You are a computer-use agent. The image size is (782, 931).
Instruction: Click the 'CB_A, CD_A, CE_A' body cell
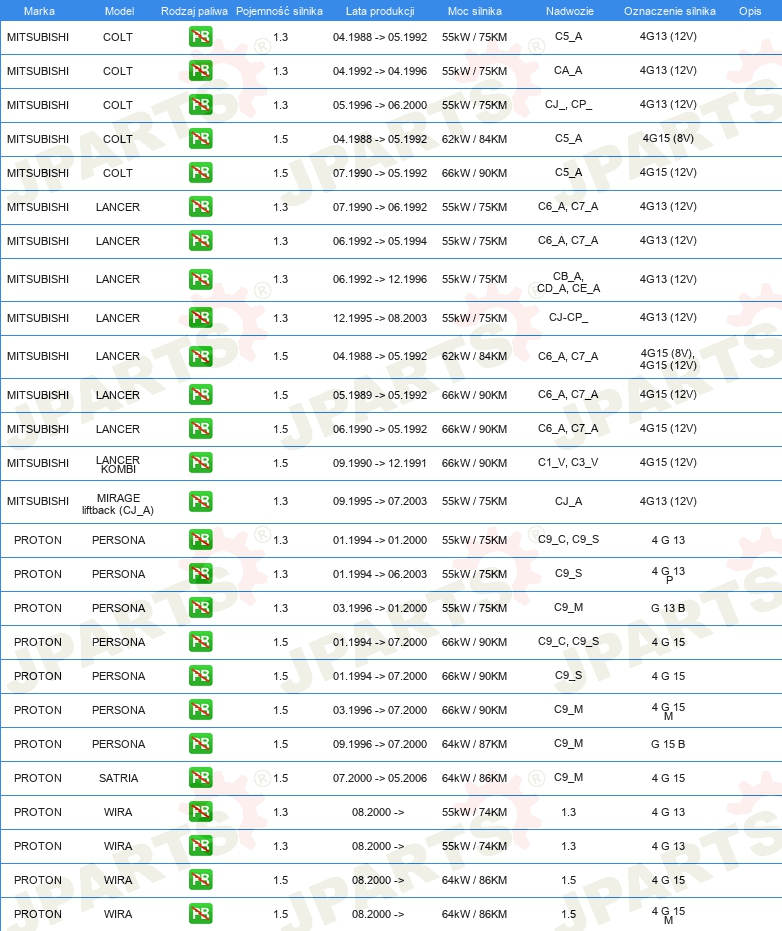(x=568, y=282)
